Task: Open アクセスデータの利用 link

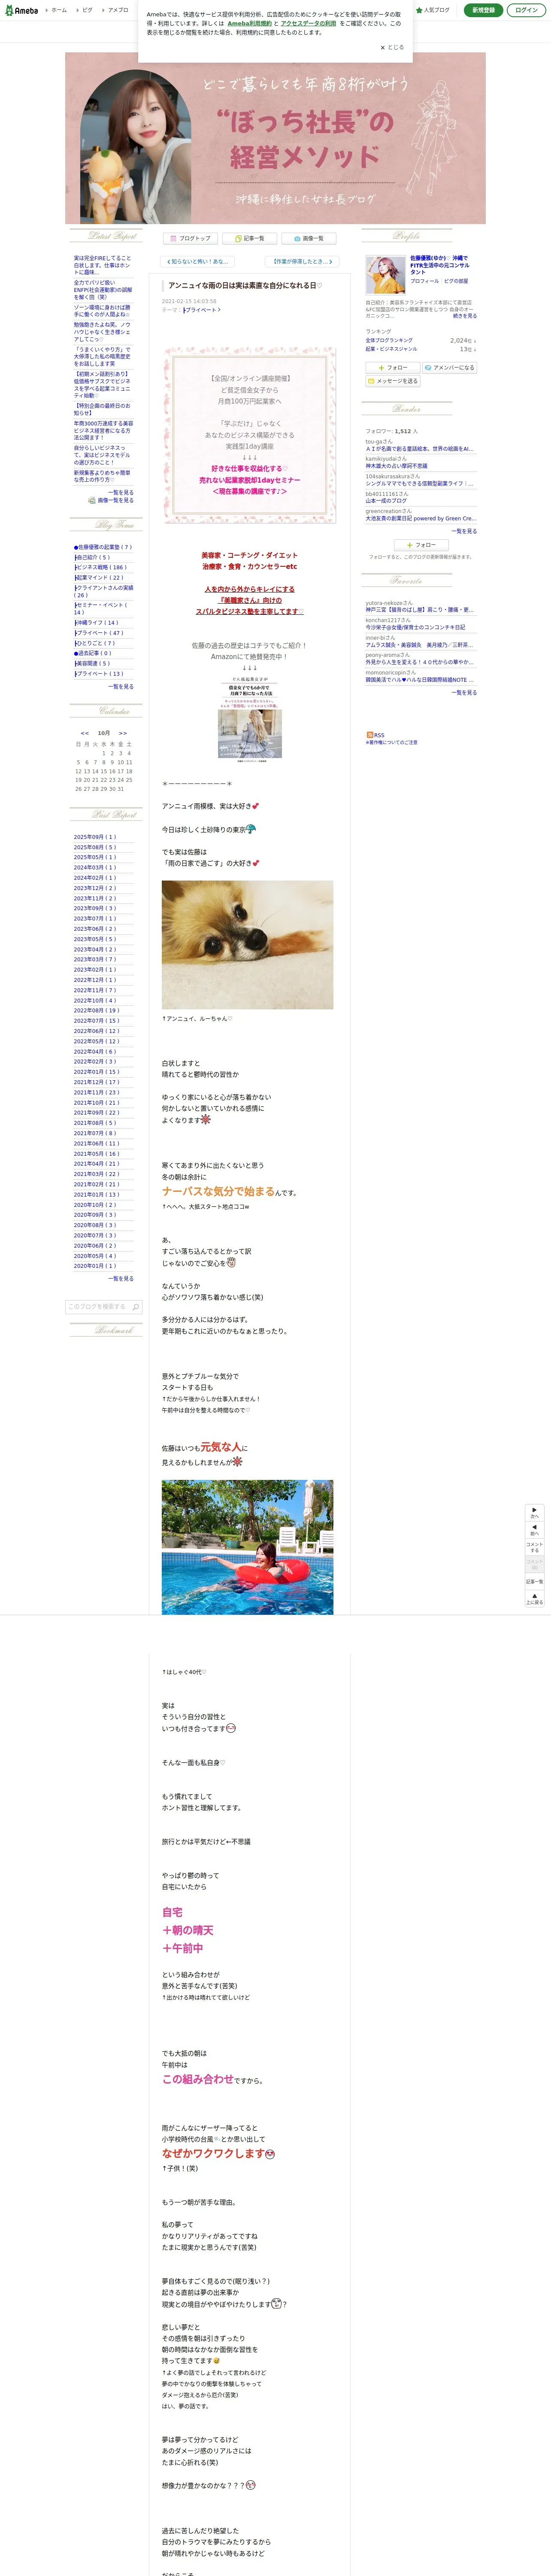Action: (308, 23)
